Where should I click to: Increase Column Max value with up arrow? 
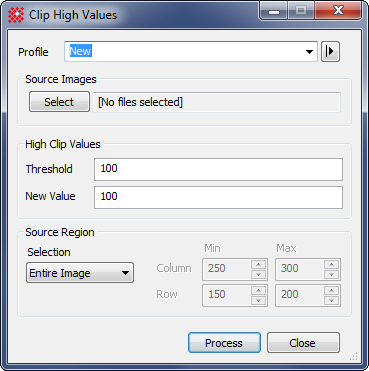click(x=332, y=264)
